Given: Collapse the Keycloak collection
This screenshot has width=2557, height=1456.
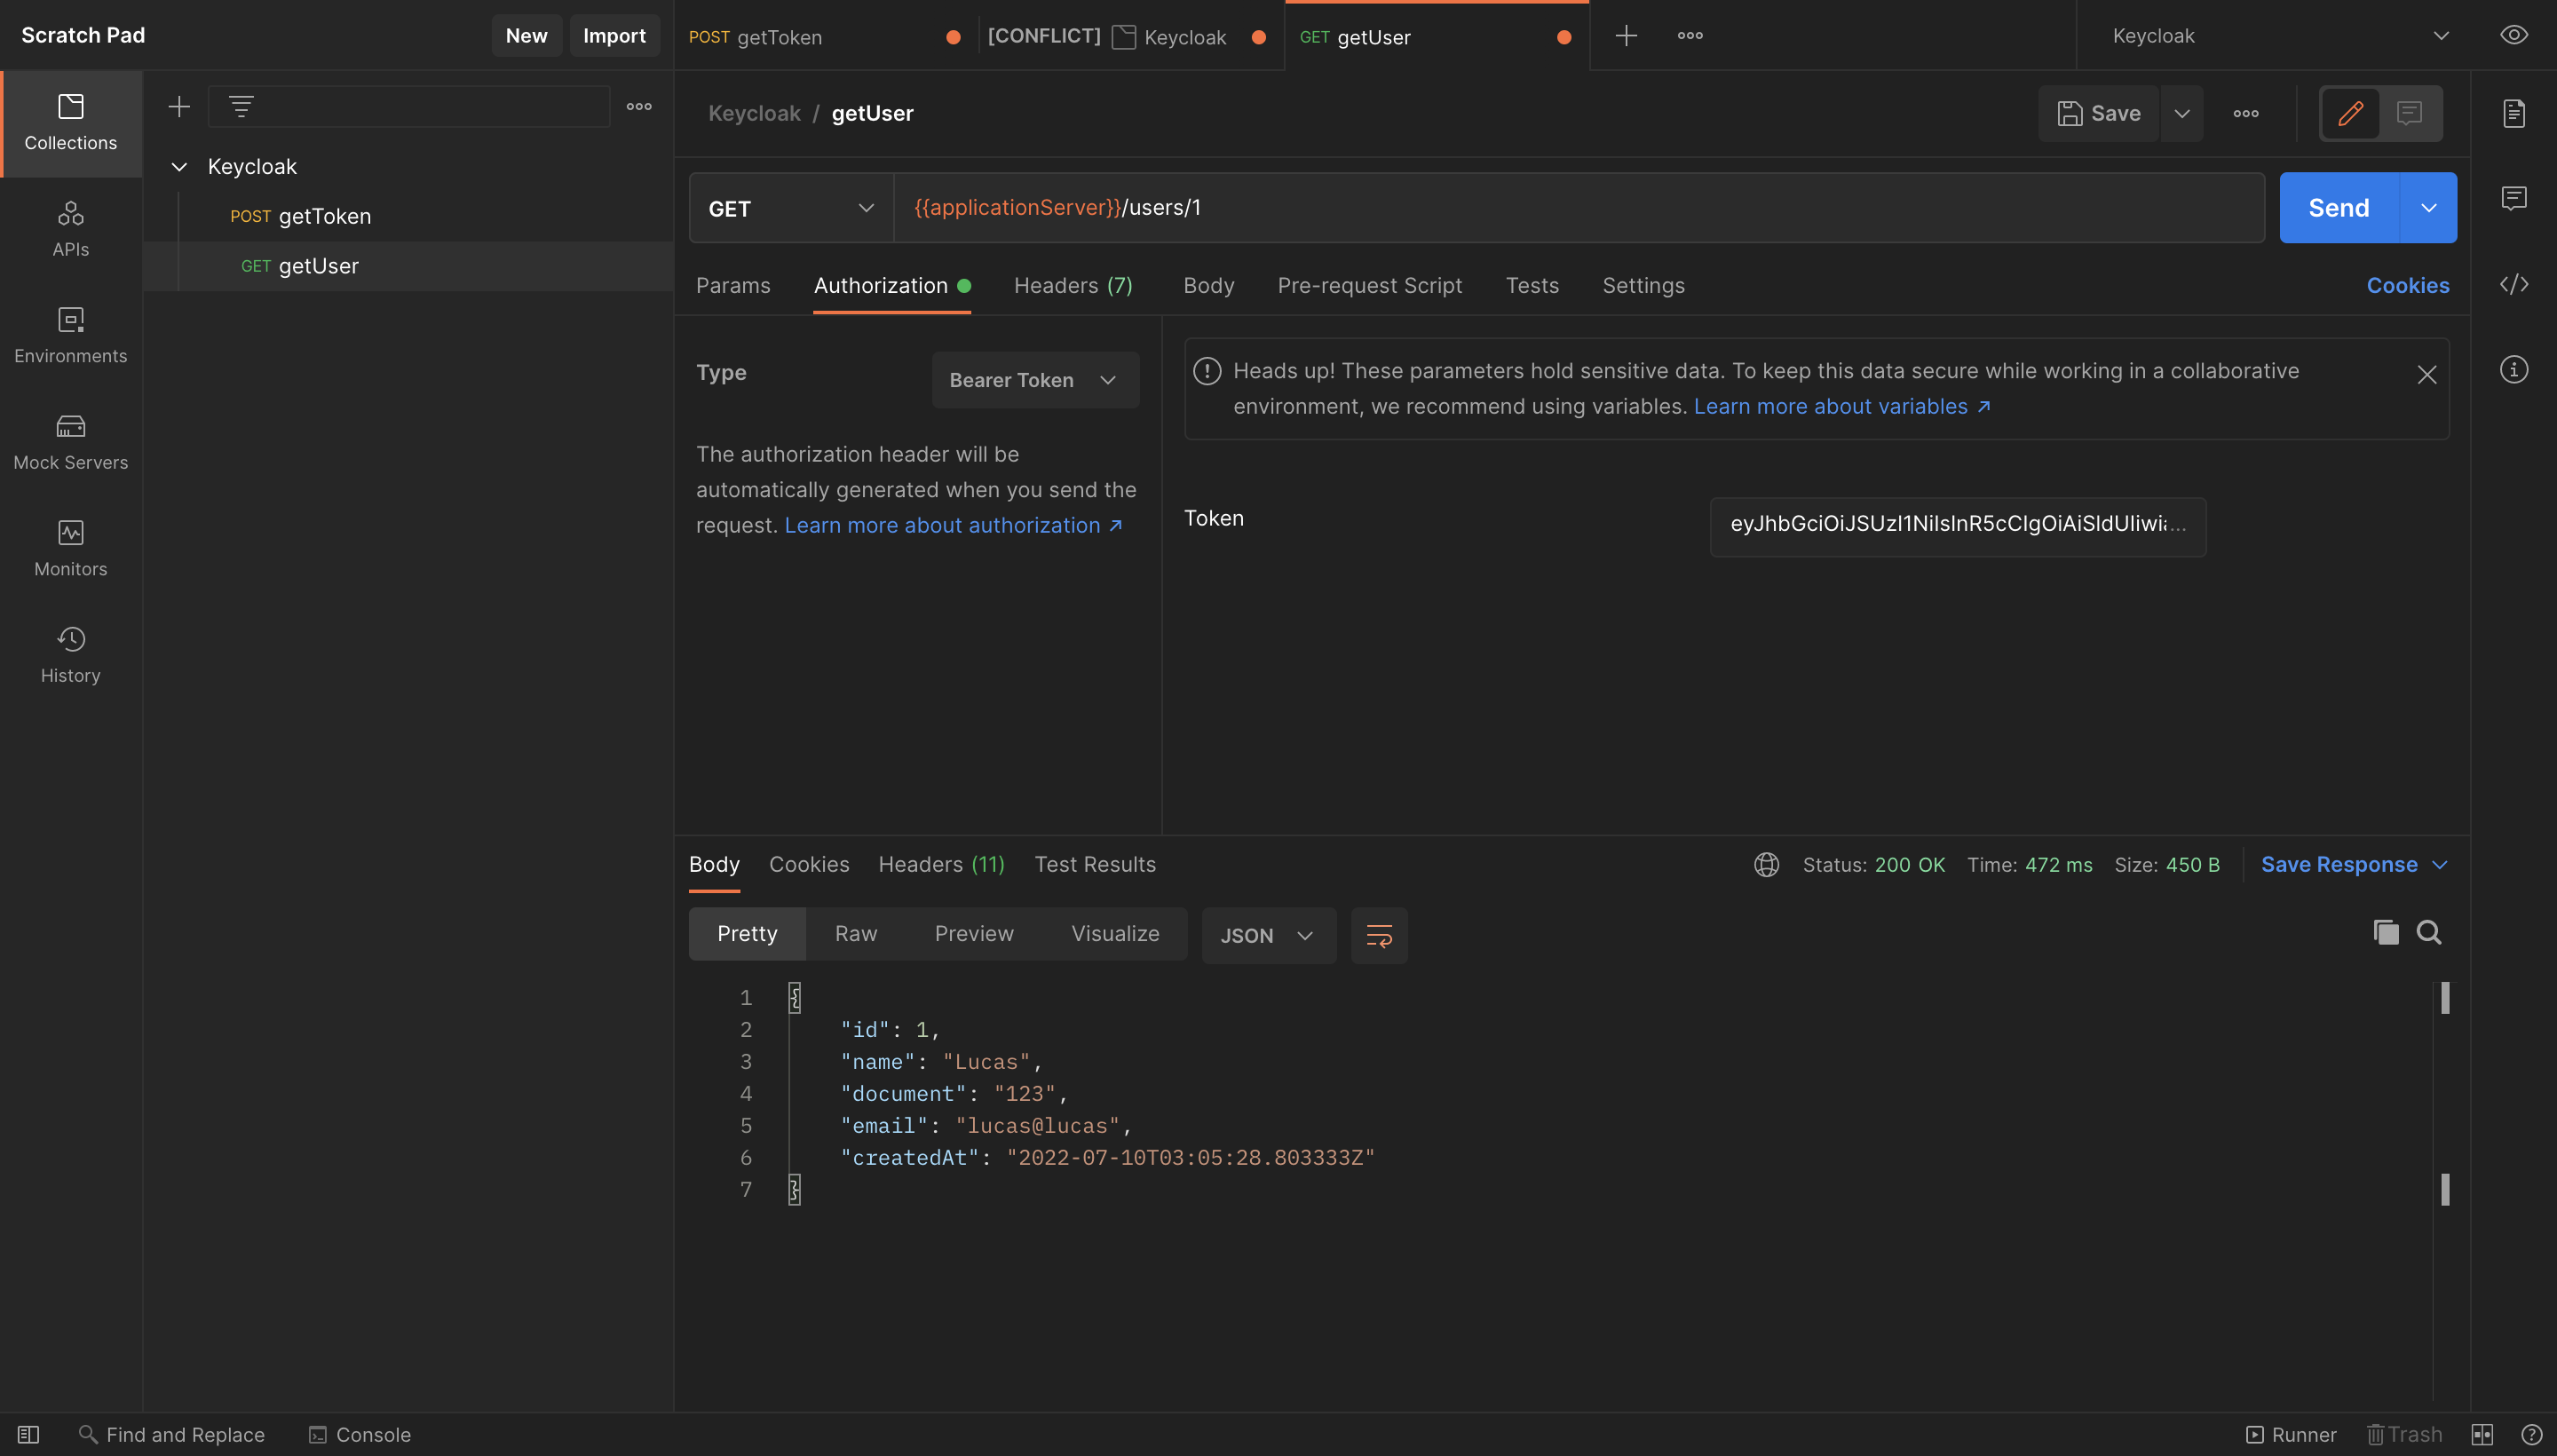Looking at the screenshot, I should tap(180, 167).
